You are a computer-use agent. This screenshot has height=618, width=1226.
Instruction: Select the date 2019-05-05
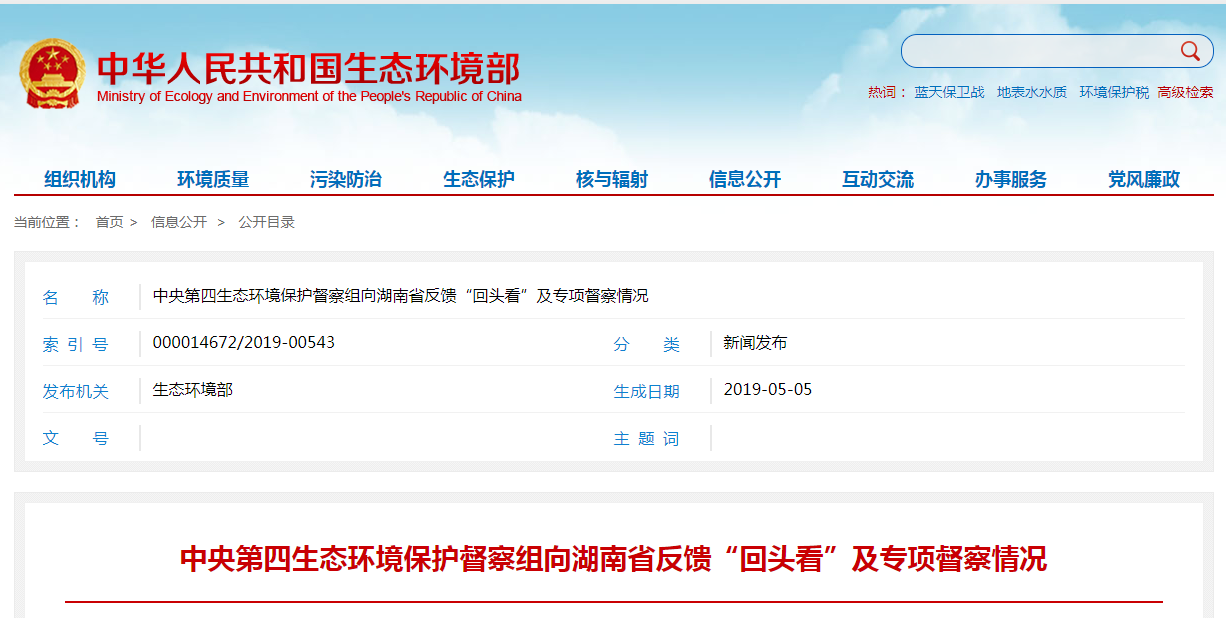(x=768, y=389)
